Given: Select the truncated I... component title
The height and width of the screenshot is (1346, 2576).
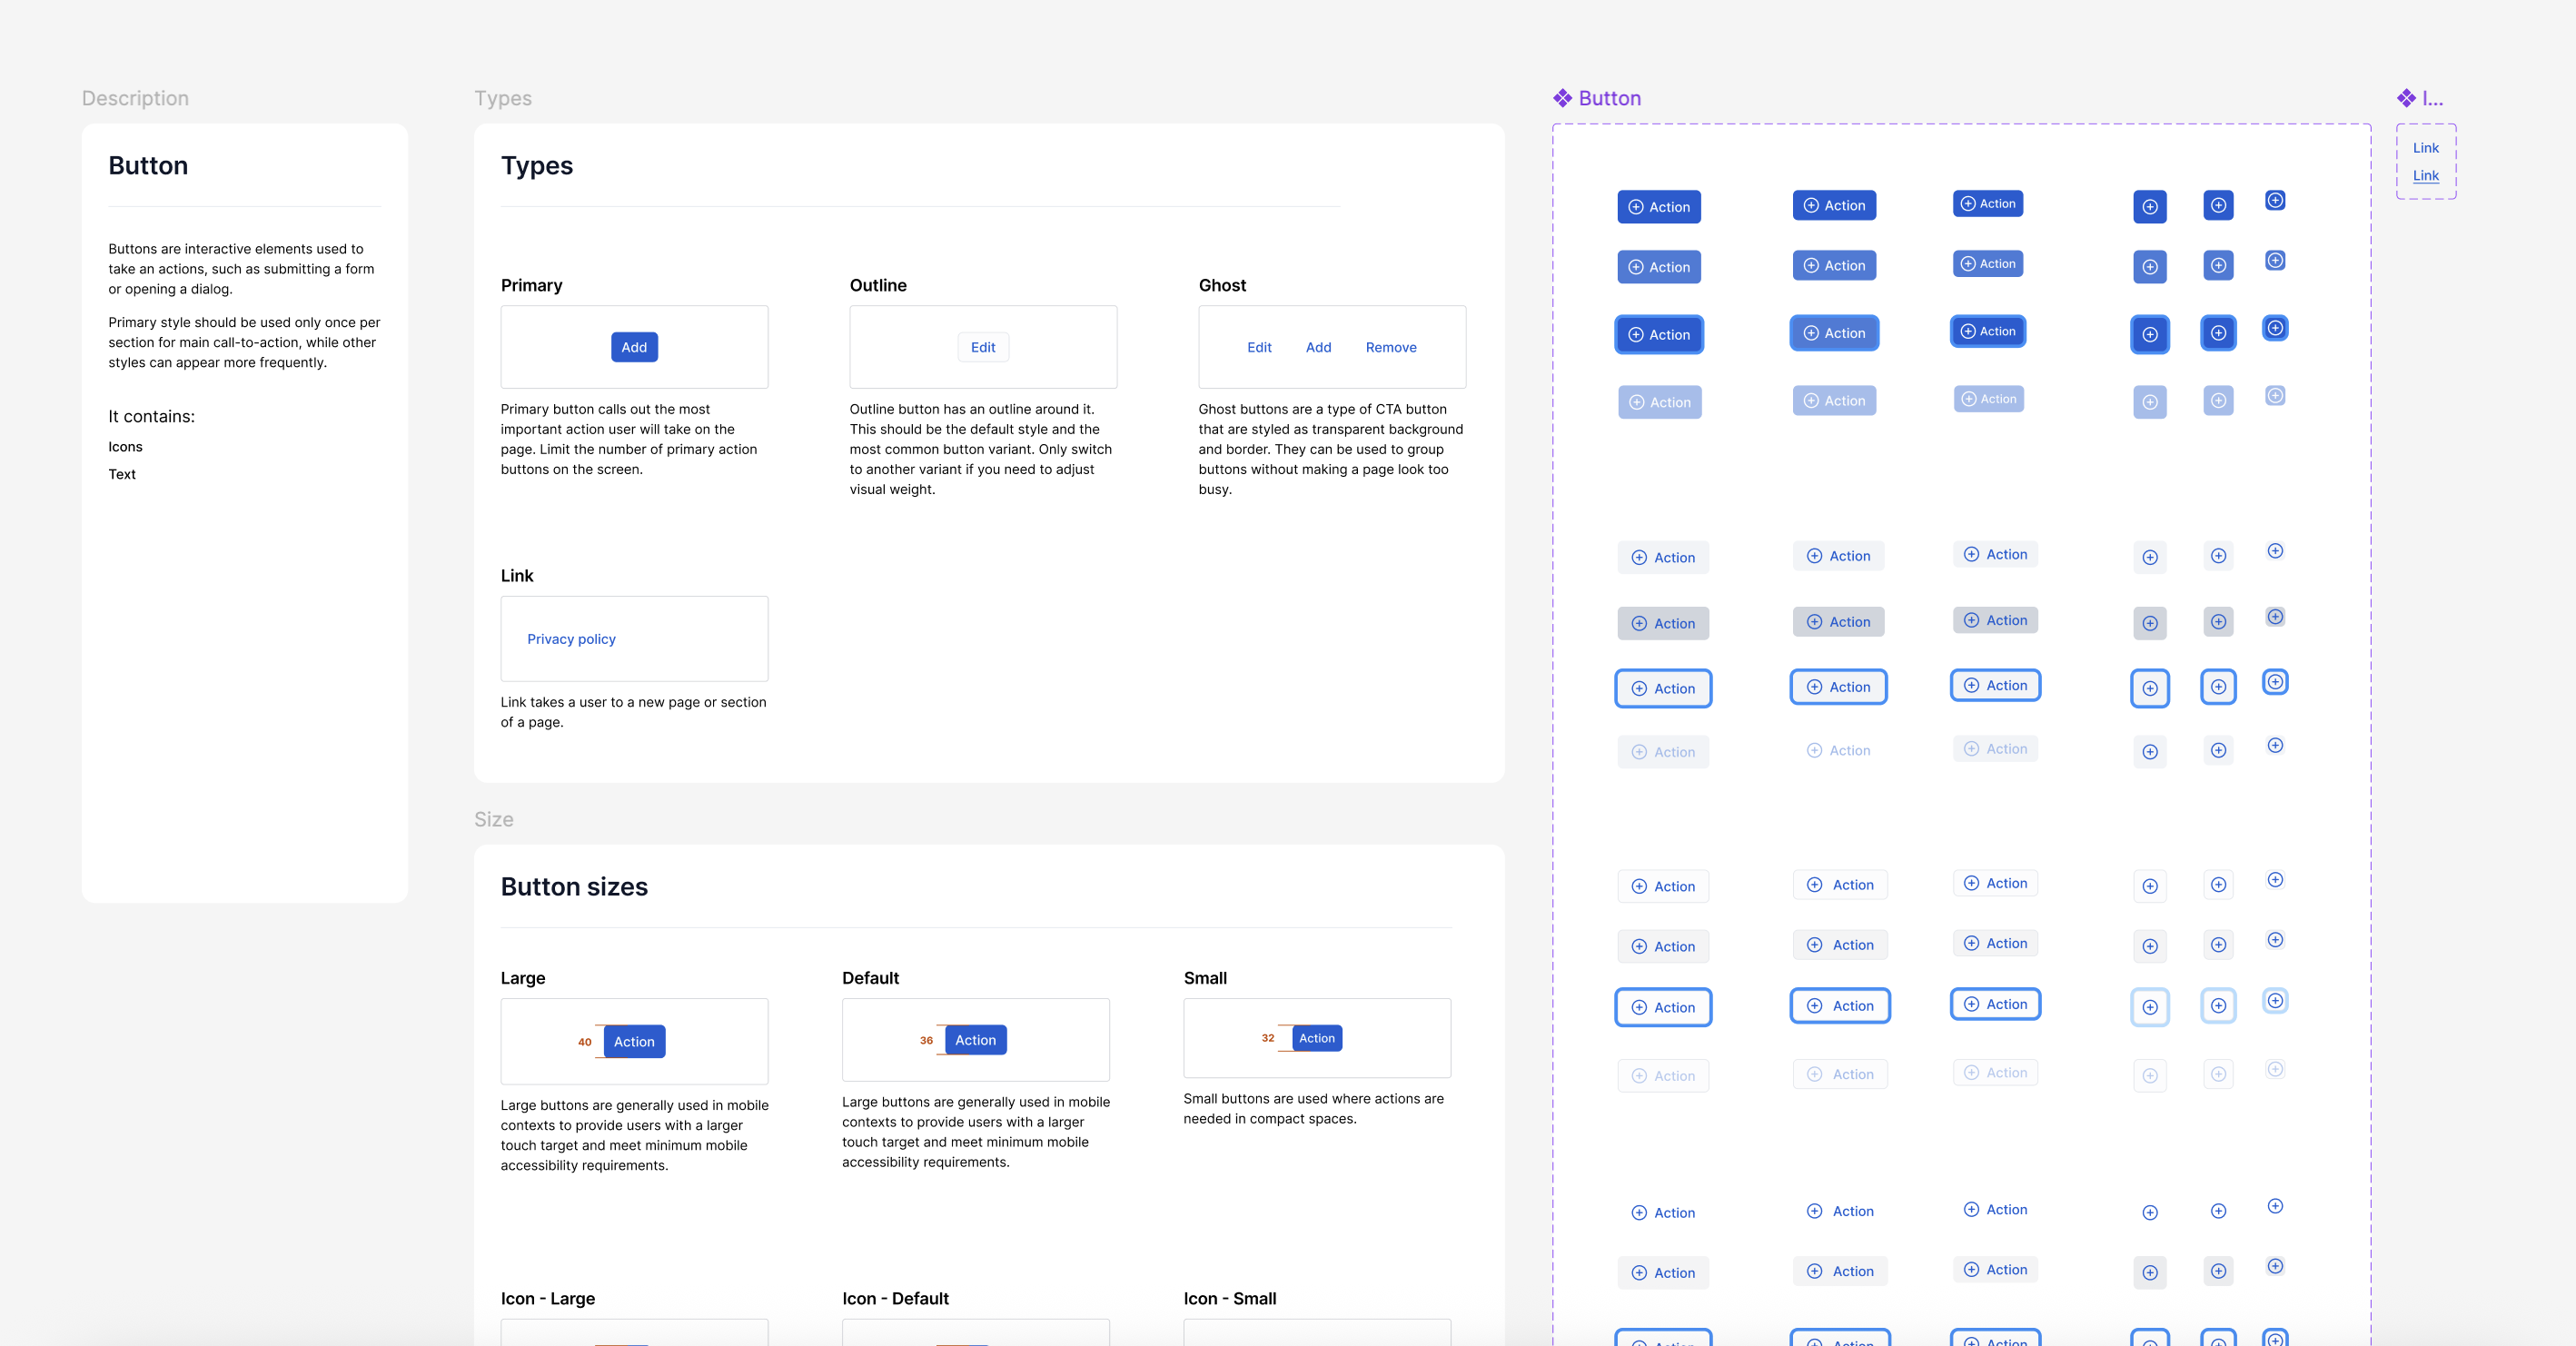Looking at the screenshot, I should [2432, 98].
